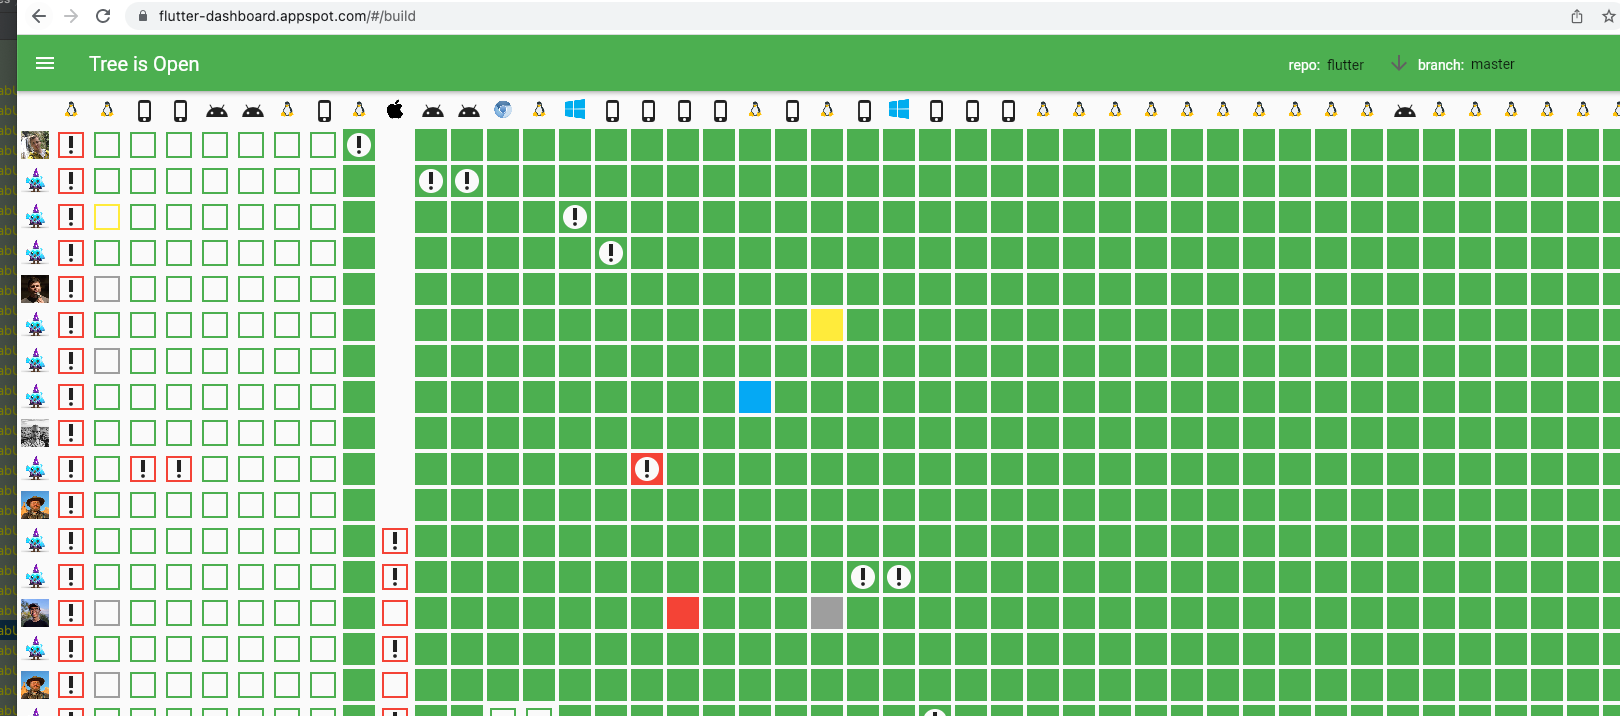Viewport: 1620px width, 716px height.
Task: Select the Apple logo column header
Action: click(395, 110)
